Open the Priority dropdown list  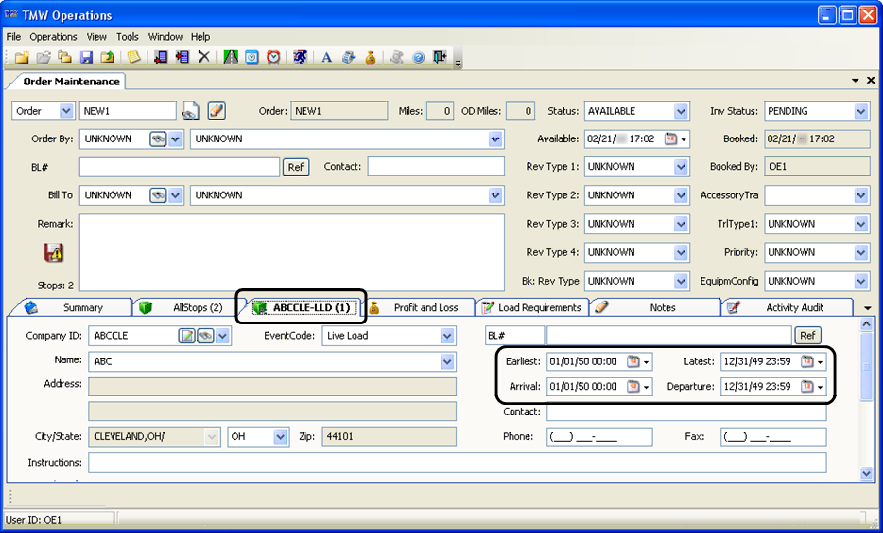point(861,253)
